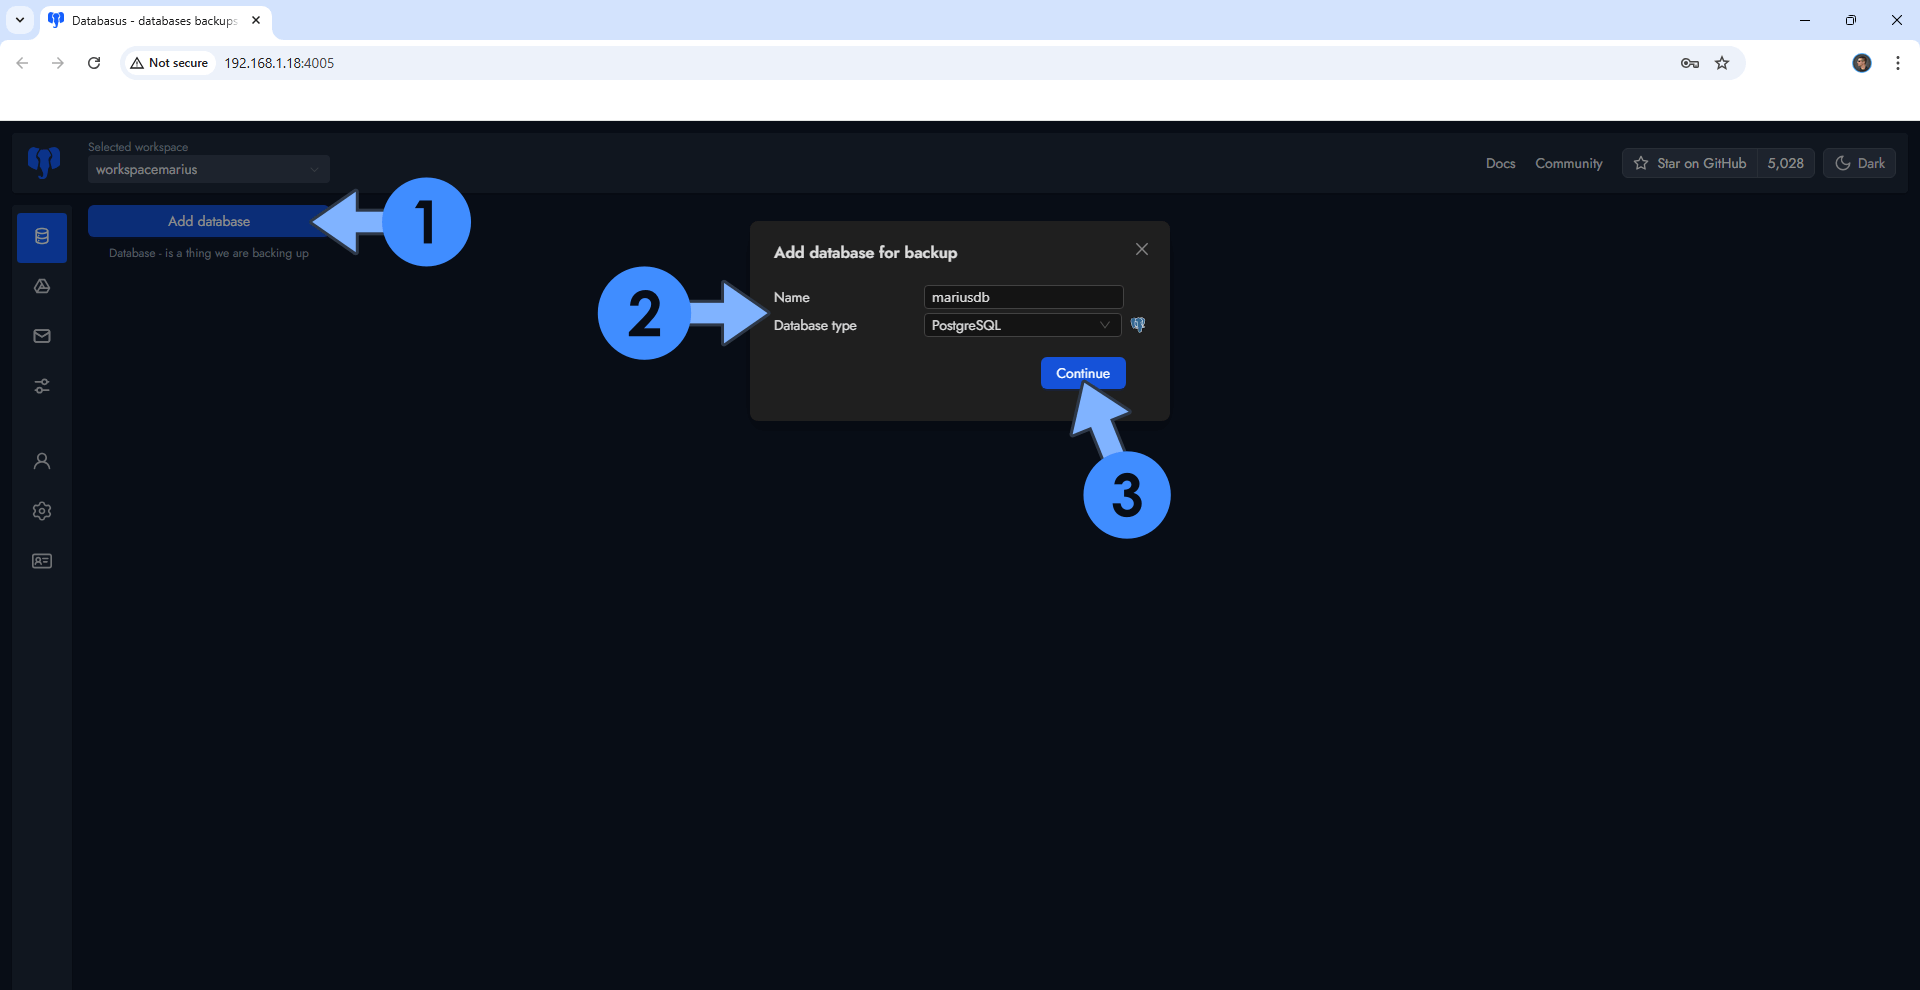Close the Add database for backup dialog
Image resolution: width=1920 pixels, height=990 pixels.
click(x=1142, y=249)
